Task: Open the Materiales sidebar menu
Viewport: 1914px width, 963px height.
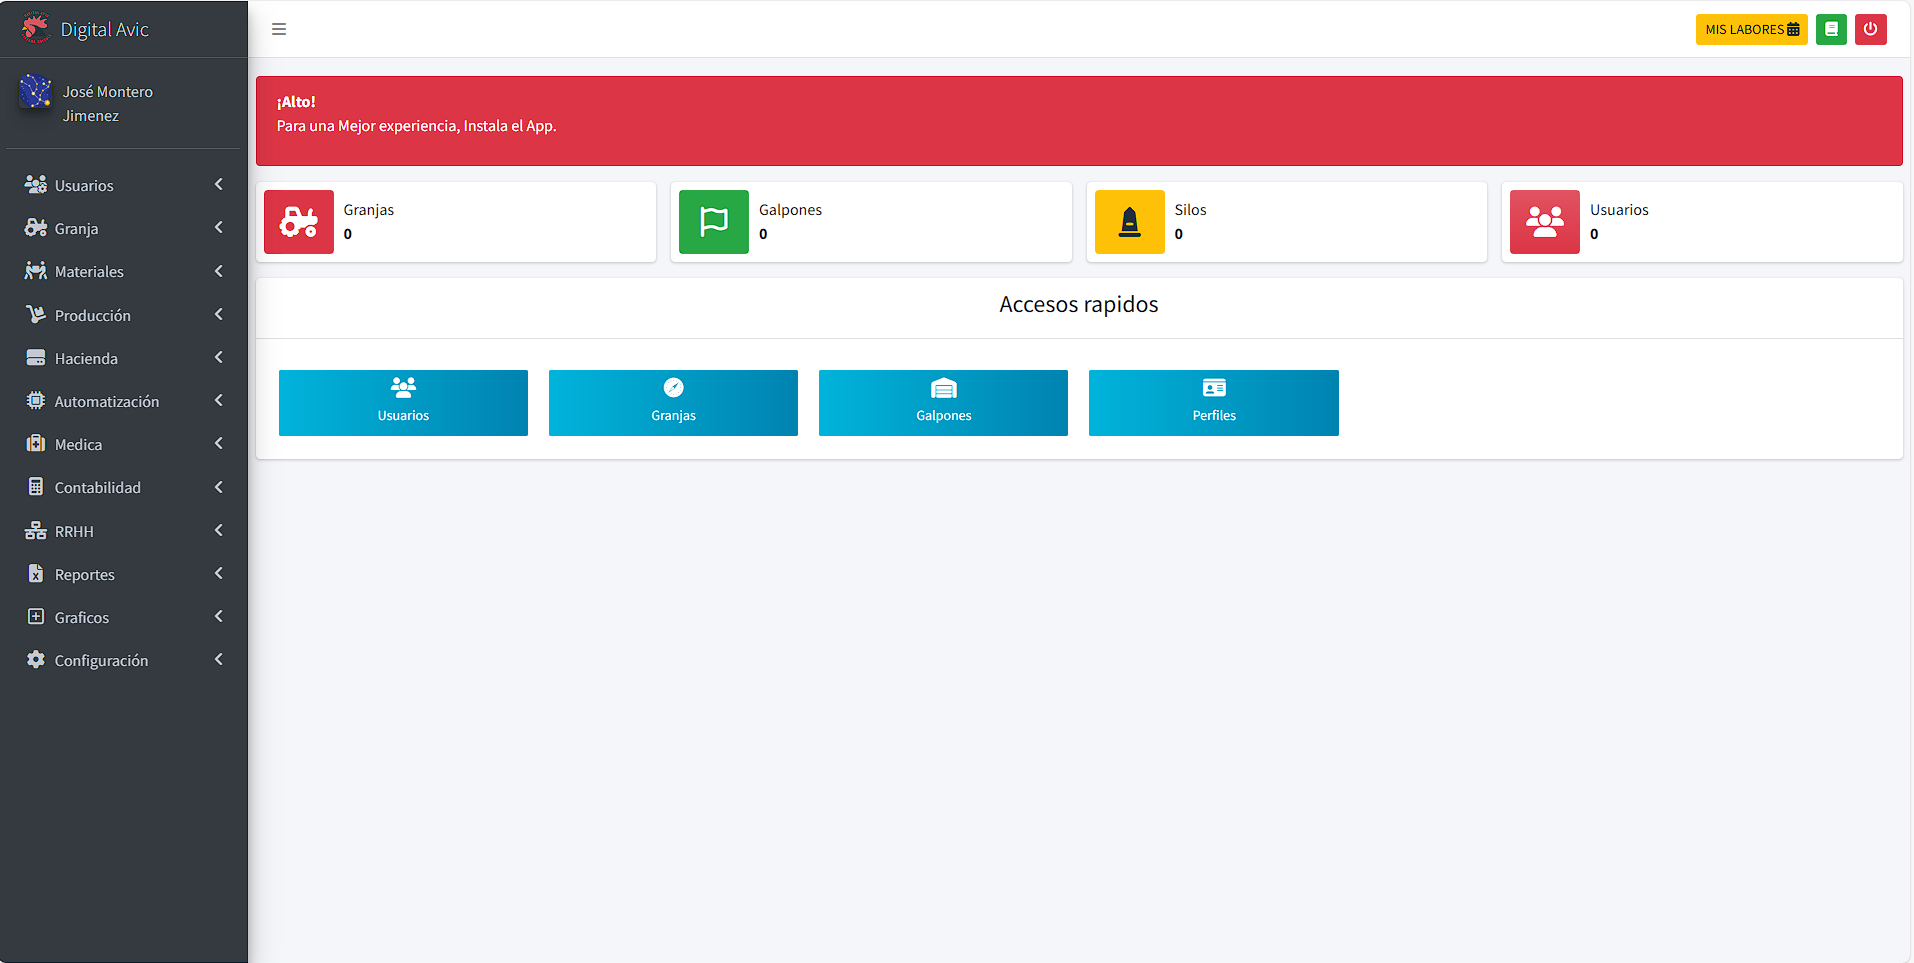Action: [x=89, y=272]
